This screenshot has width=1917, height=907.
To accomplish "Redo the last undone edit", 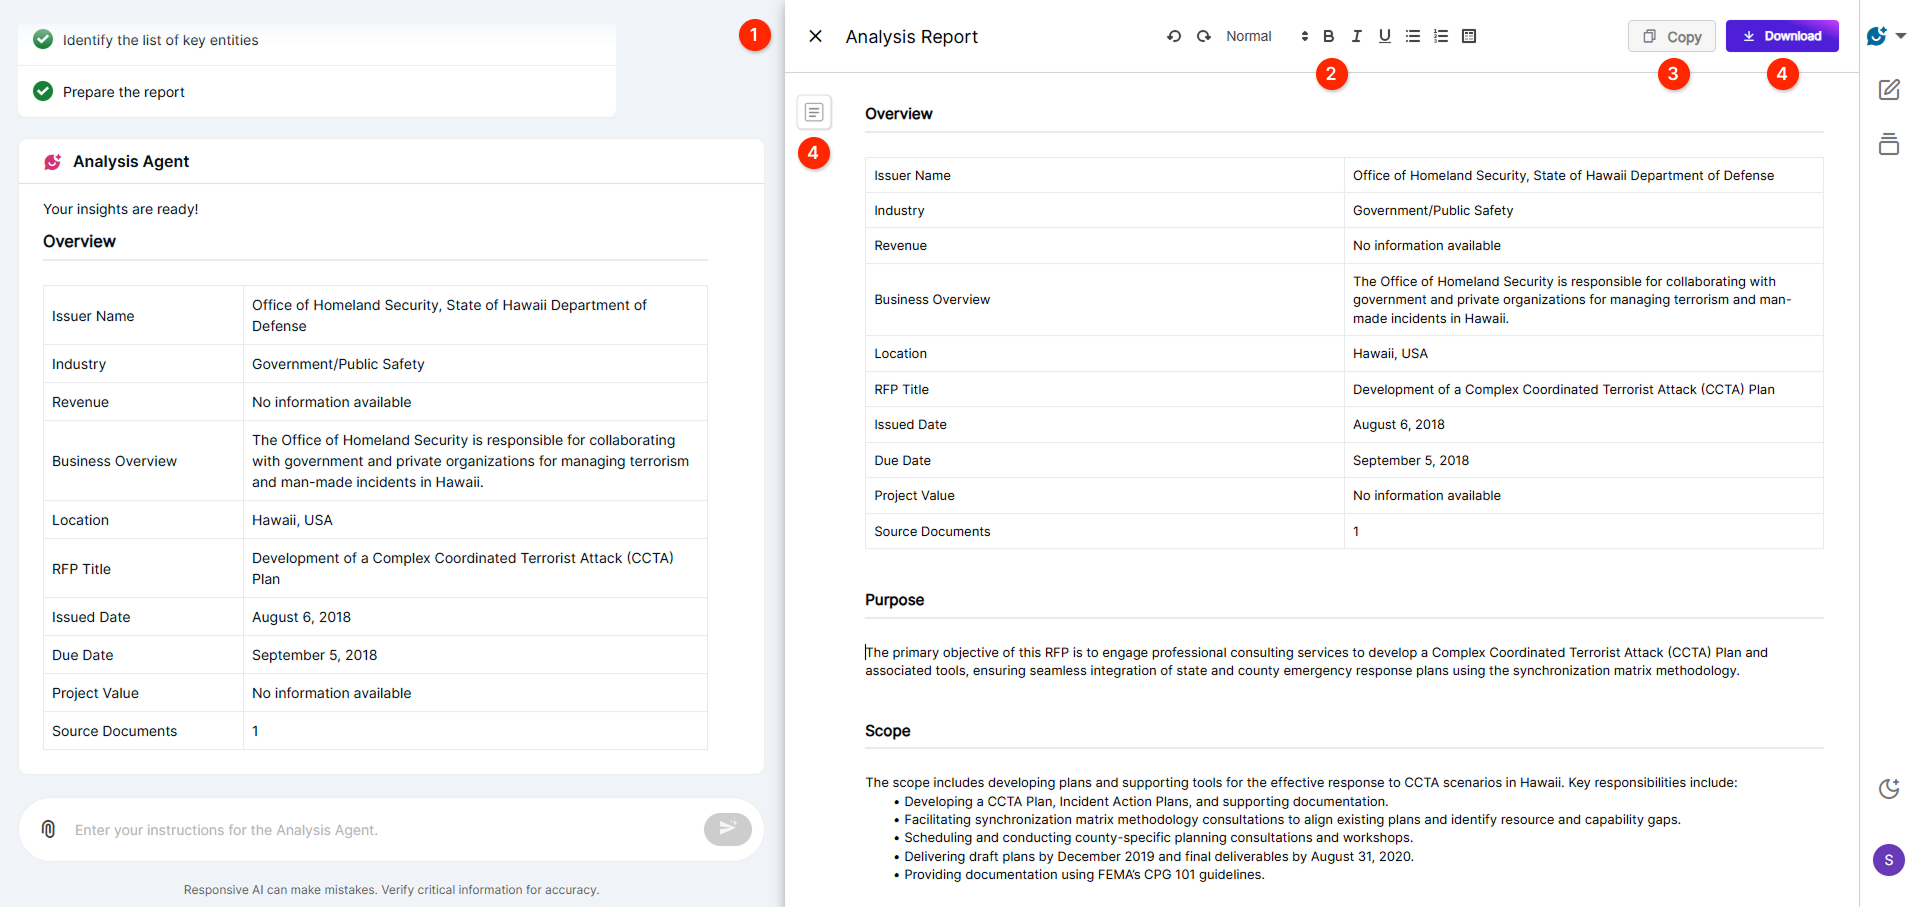I will click(1204, 36).
